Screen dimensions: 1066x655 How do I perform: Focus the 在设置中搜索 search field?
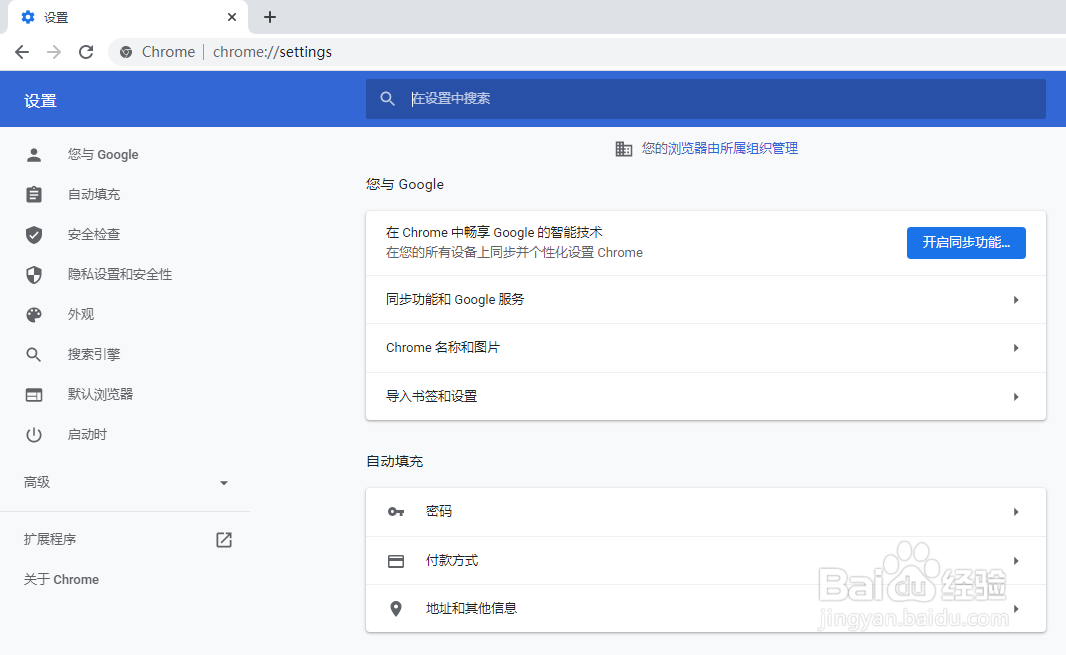pyautogui.click(x=706, y=99)
